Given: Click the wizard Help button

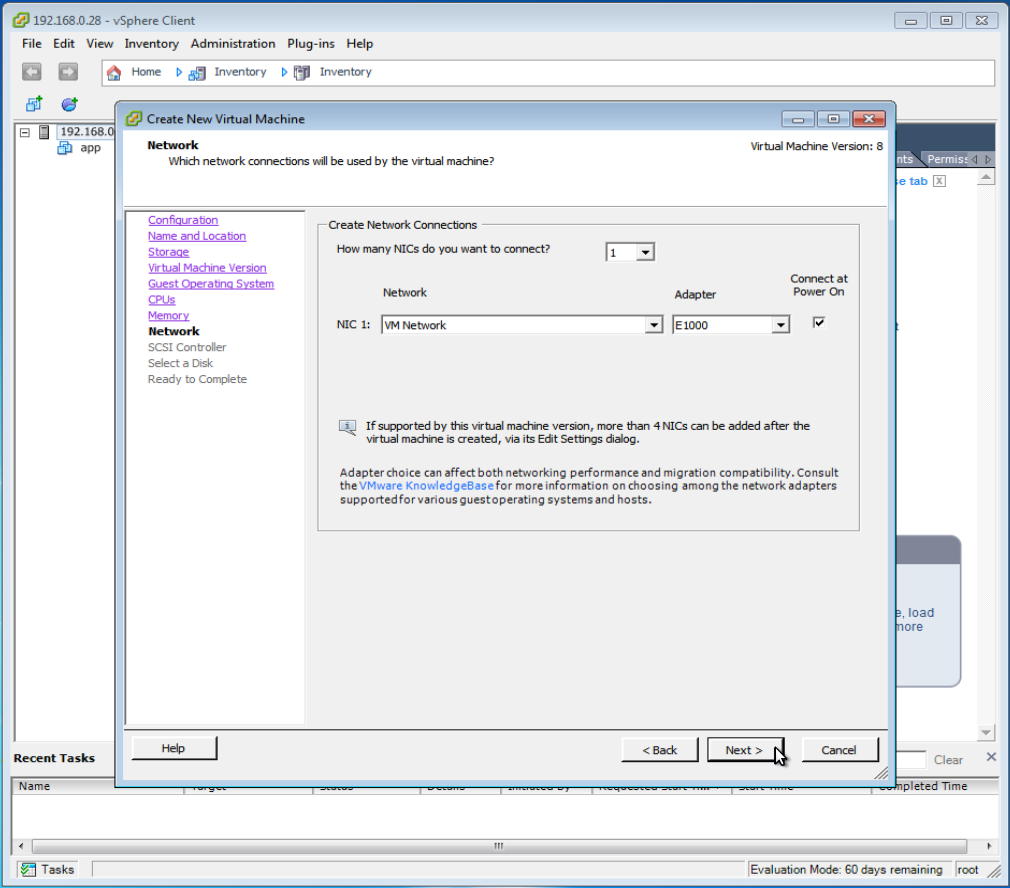Looking at the screenshot, I should click(174, 748).
